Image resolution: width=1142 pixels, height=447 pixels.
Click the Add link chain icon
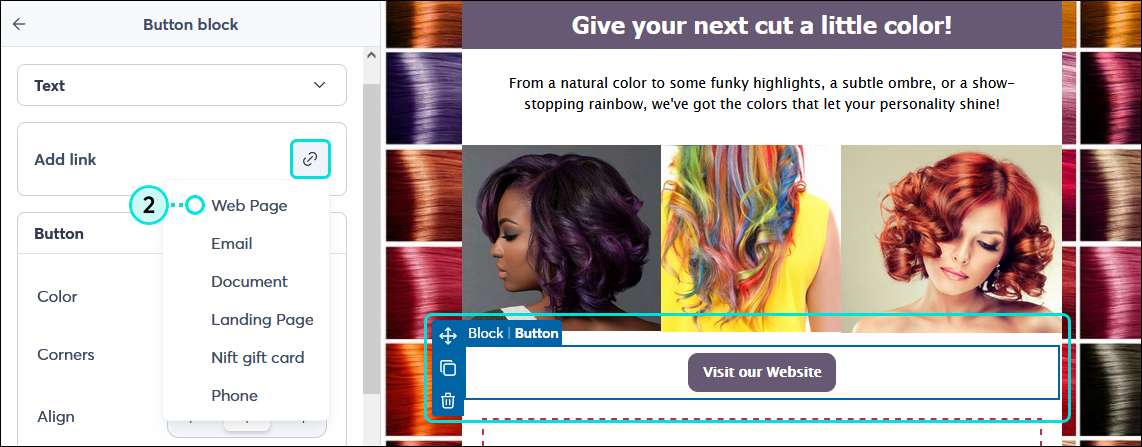tap(310, 159)
